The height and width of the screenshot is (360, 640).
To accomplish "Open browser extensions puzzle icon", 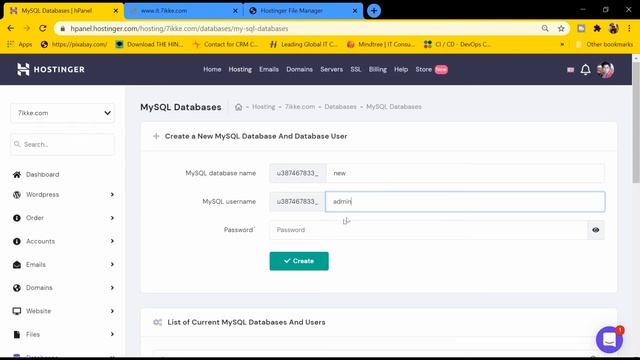I will point(597,29).
